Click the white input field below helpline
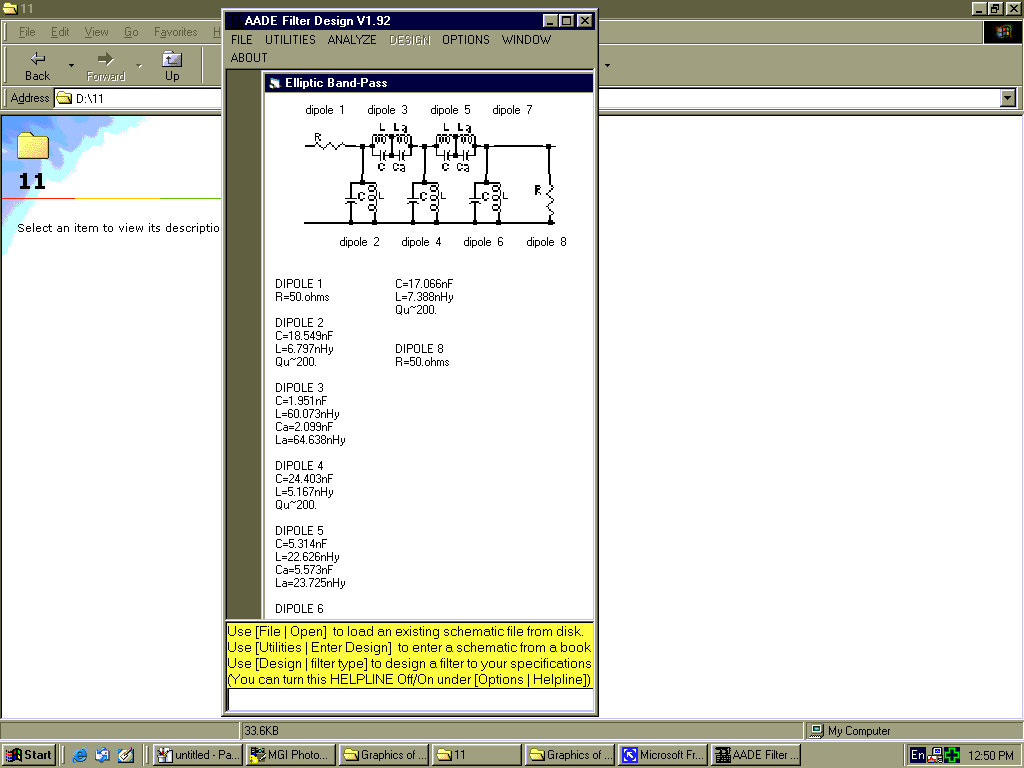Screen dimensions: 1024x768 pyautogui.click(x=410, y=699)
